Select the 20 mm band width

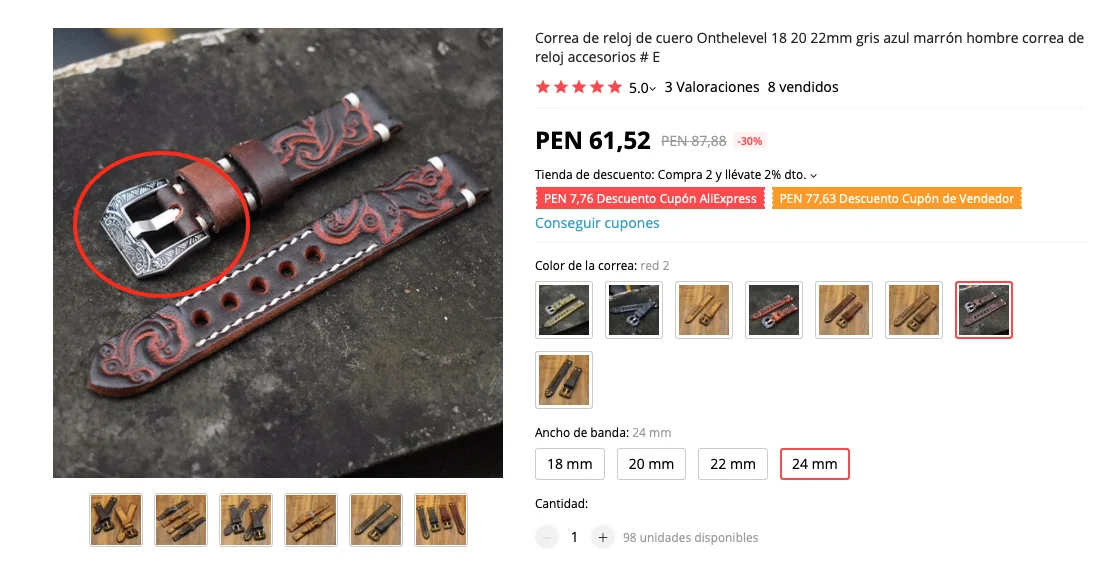(x=651, y=464)
